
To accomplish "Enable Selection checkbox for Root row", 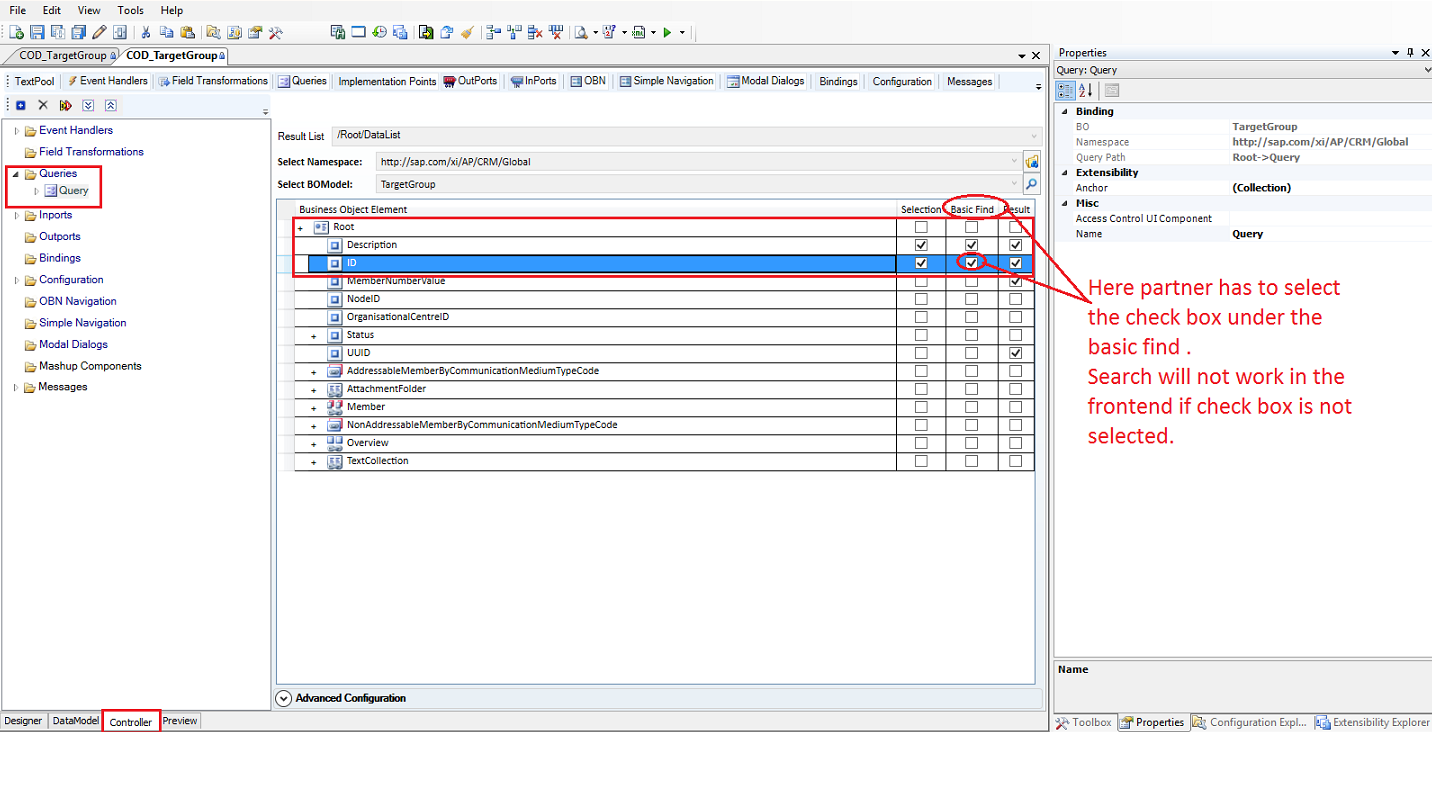I will coord(921,227).
